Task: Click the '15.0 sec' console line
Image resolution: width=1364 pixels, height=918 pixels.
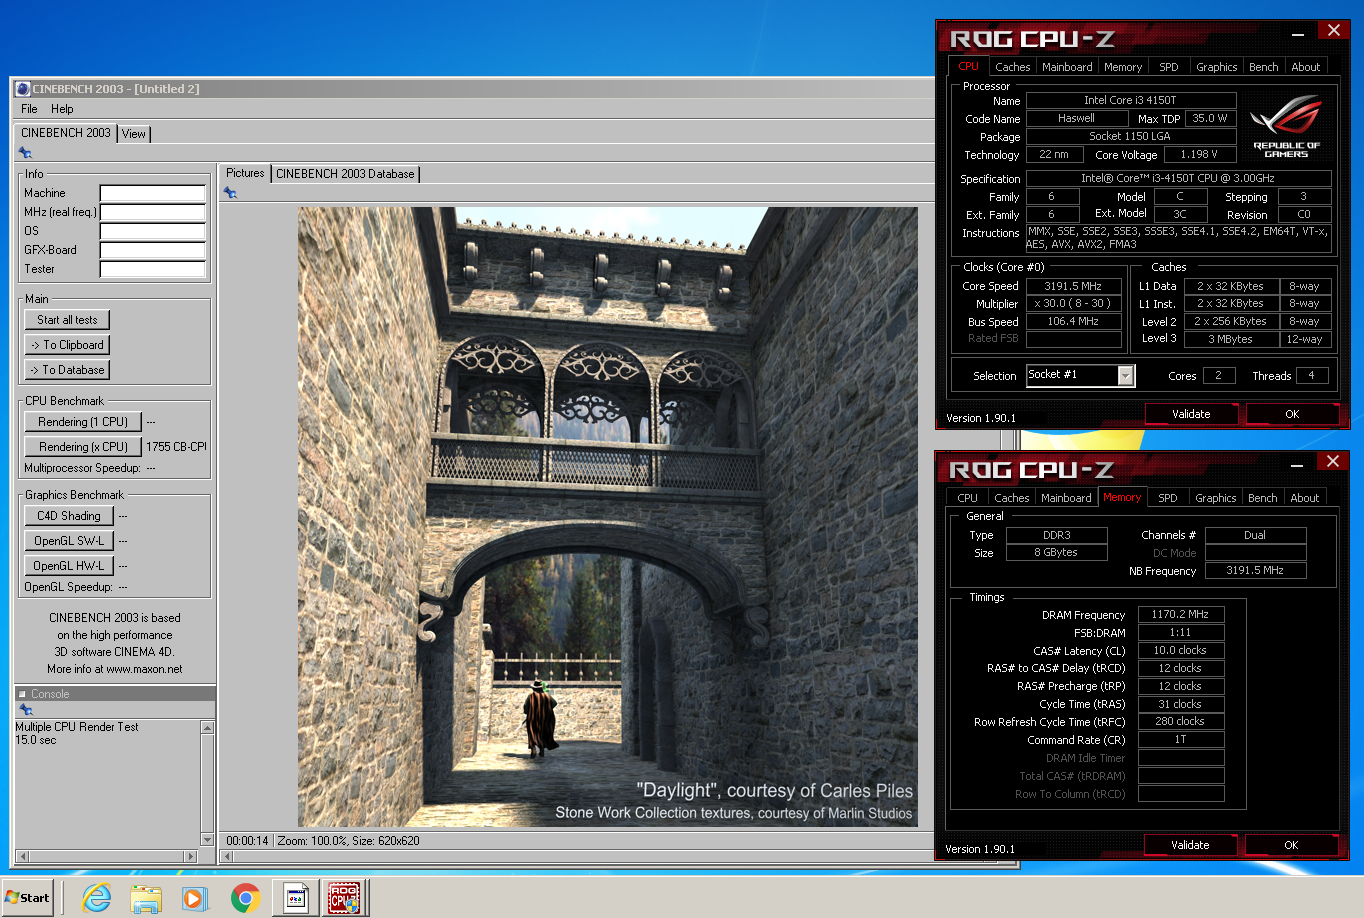Action: (36, 740)
